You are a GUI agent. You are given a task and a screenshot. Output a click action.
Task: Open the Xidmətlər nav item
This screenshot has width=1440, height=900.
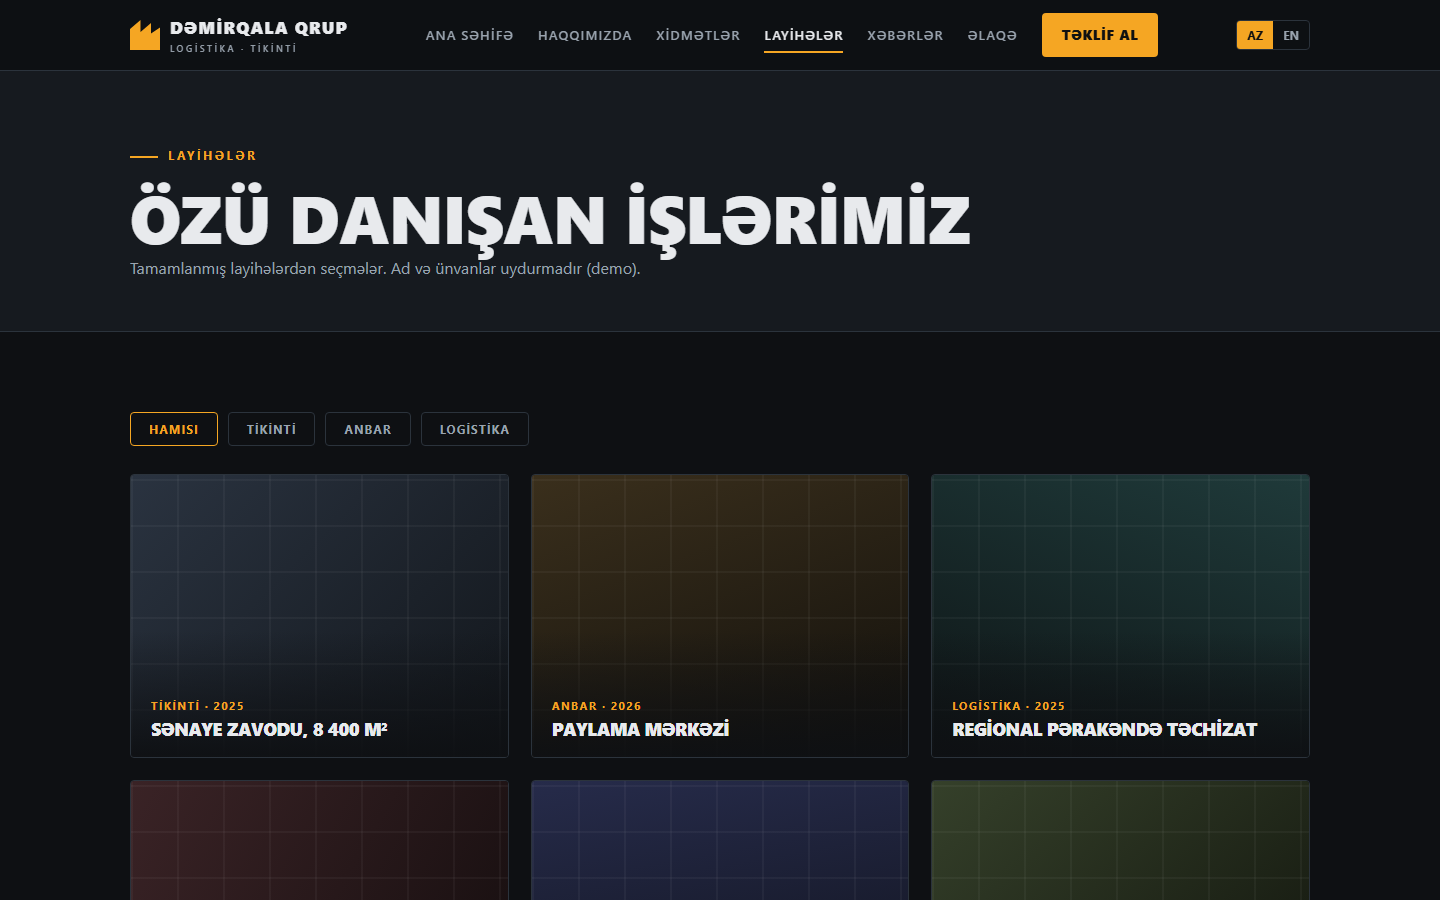[698, 35]
